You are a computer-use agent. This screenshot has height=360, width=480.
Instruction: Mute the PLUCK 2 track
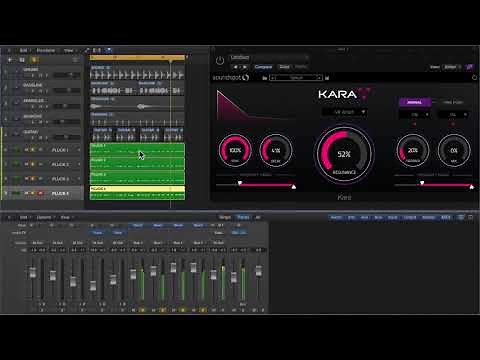coord(27,164)
